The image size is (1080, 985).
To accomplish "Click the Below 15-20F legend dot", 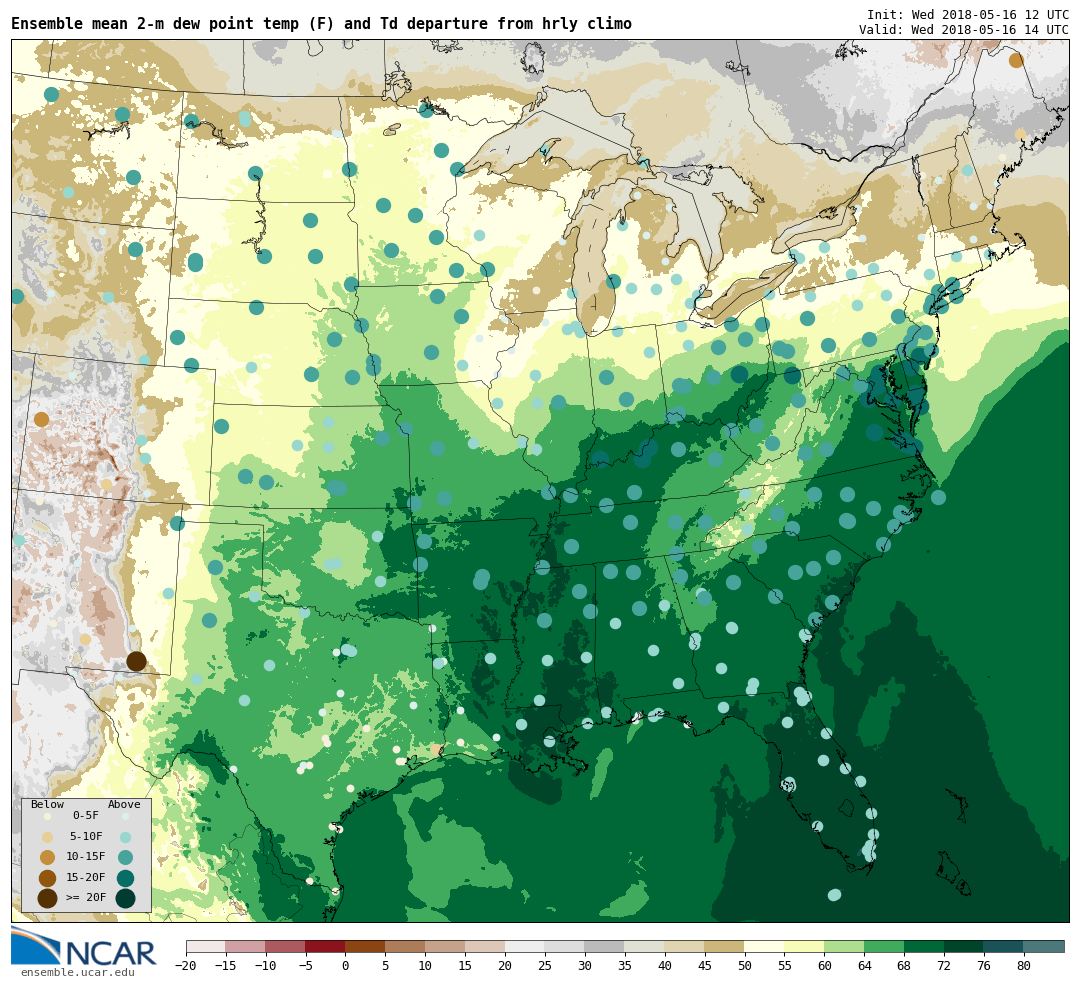I will coord(47,878).
